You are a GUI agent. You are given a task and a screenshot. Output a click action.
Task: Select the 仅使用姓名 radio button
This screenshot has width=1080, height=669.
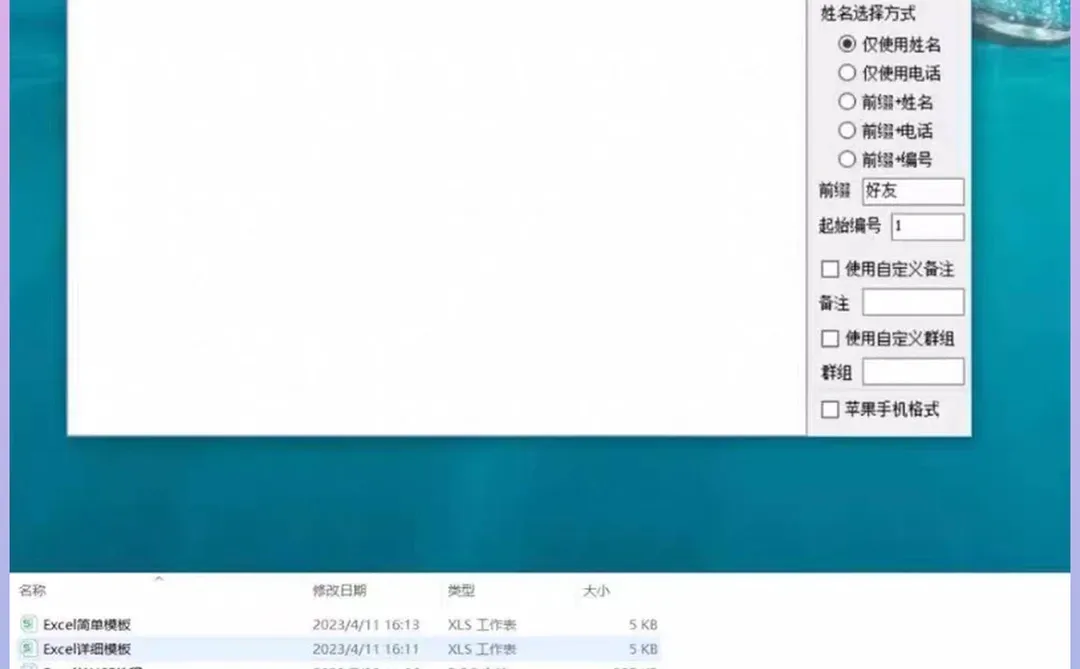(847, 43)
